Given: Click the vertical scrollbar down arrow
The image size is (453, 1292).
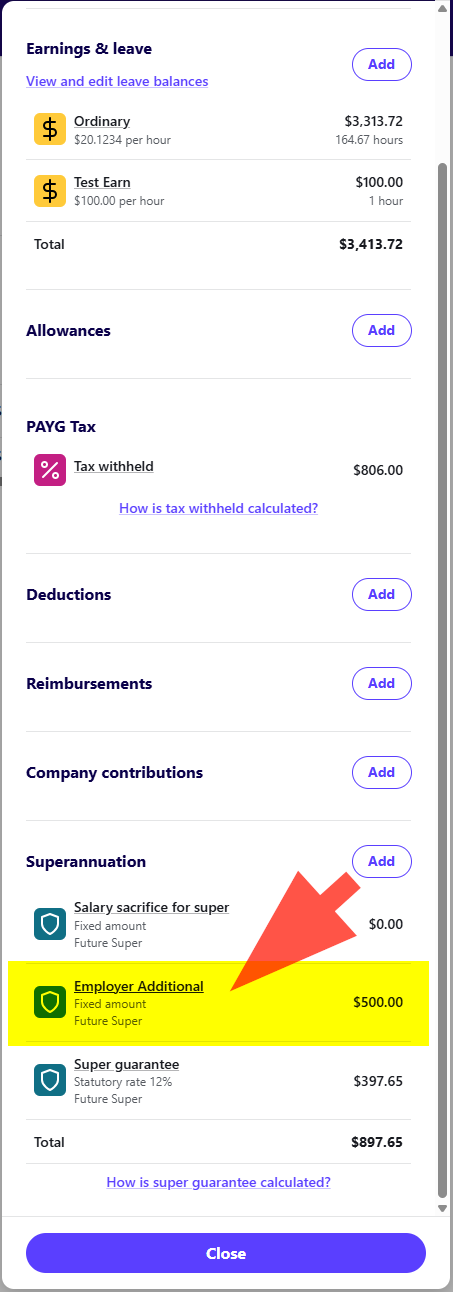Looking at the screenshot, I should click(443, 1208).
